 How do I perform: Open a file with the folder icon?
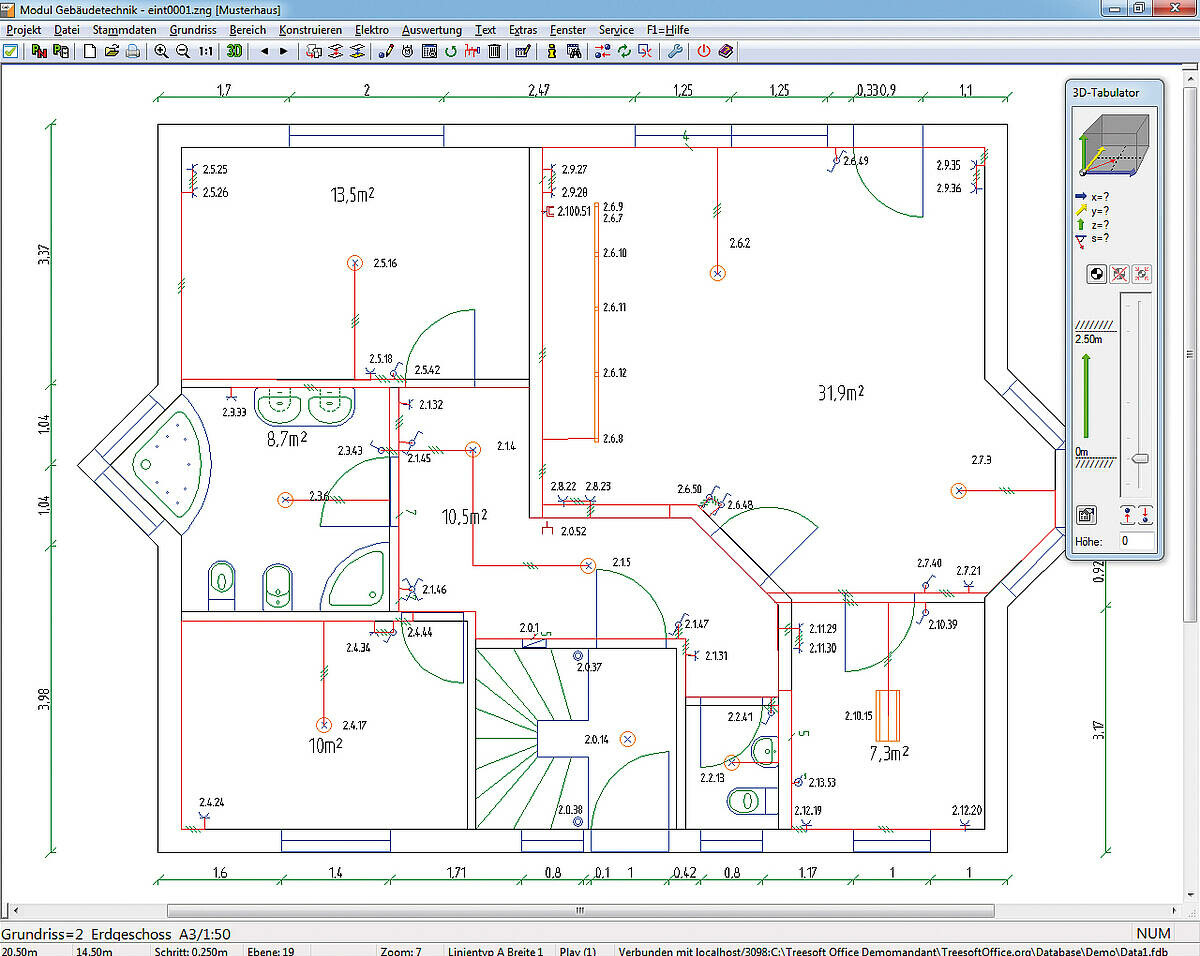click(111, 51)
